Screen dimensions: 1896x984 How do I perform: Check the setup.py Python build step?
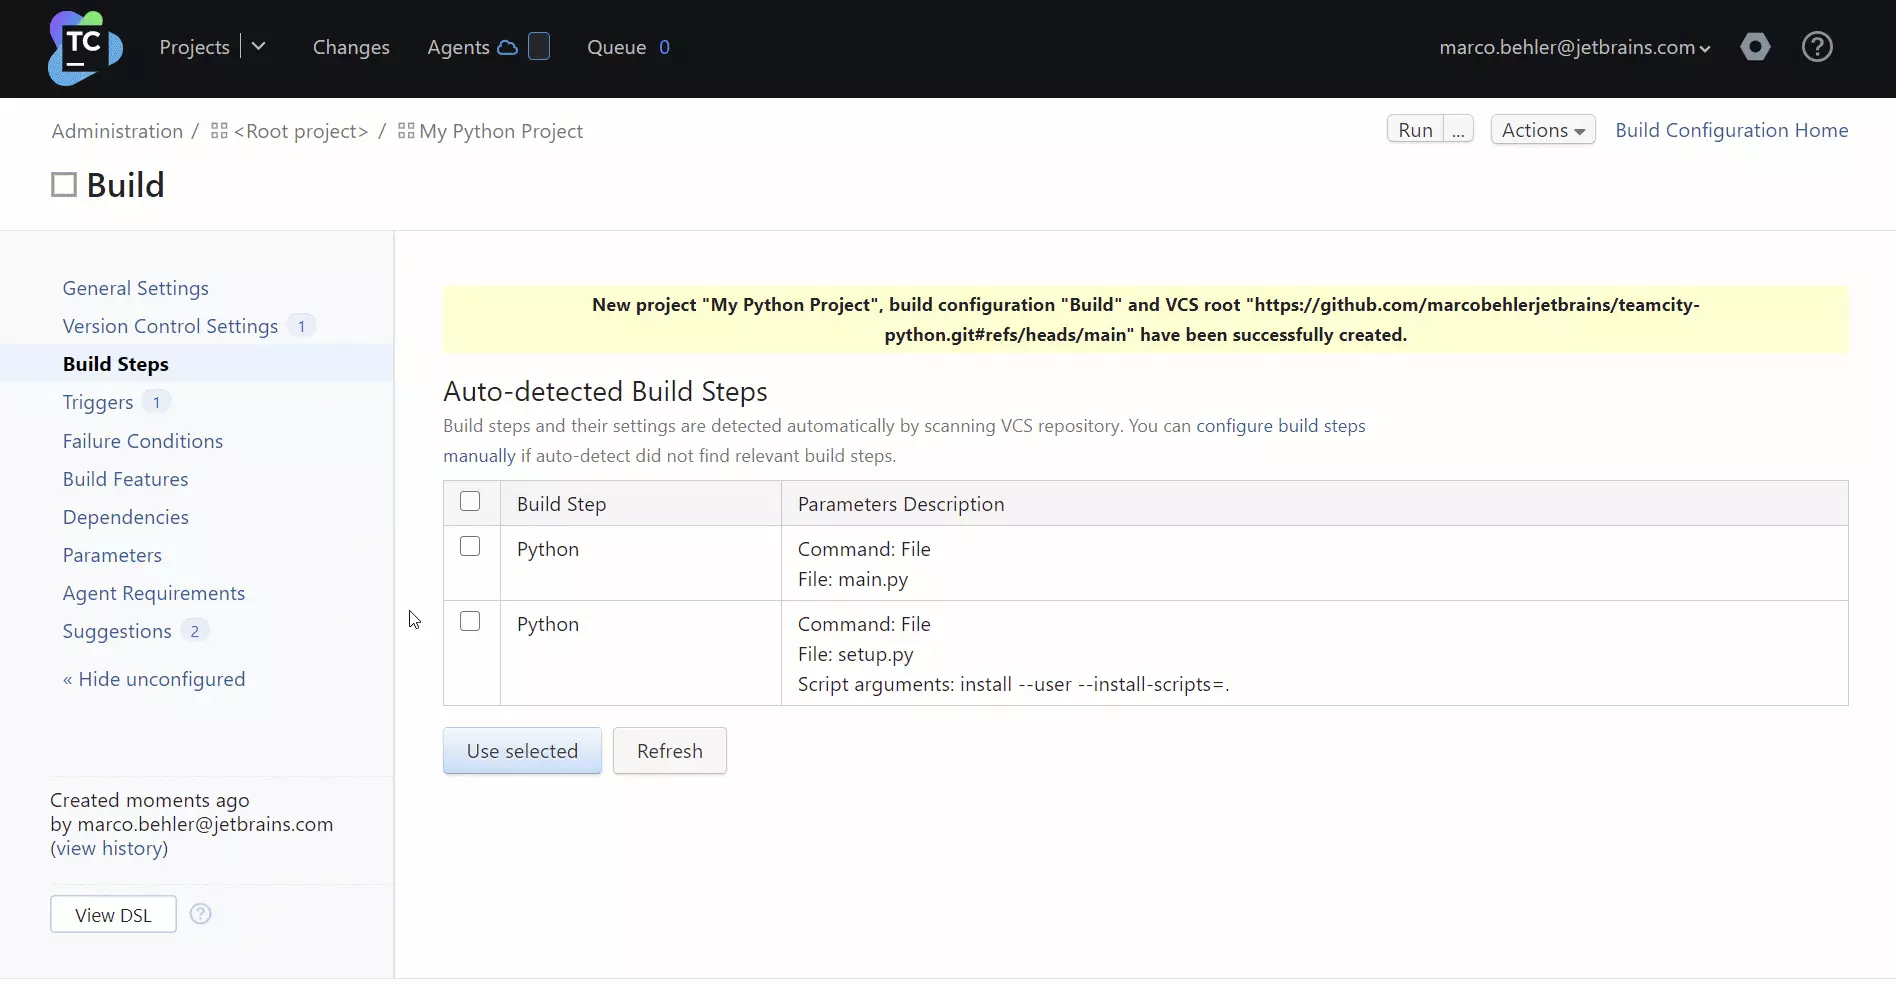point(470,622)
